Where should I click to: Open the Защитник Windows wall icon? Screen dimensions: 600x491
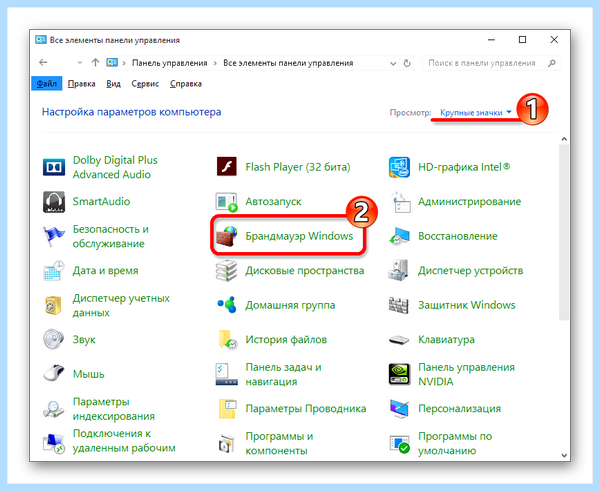coord(399,305)
